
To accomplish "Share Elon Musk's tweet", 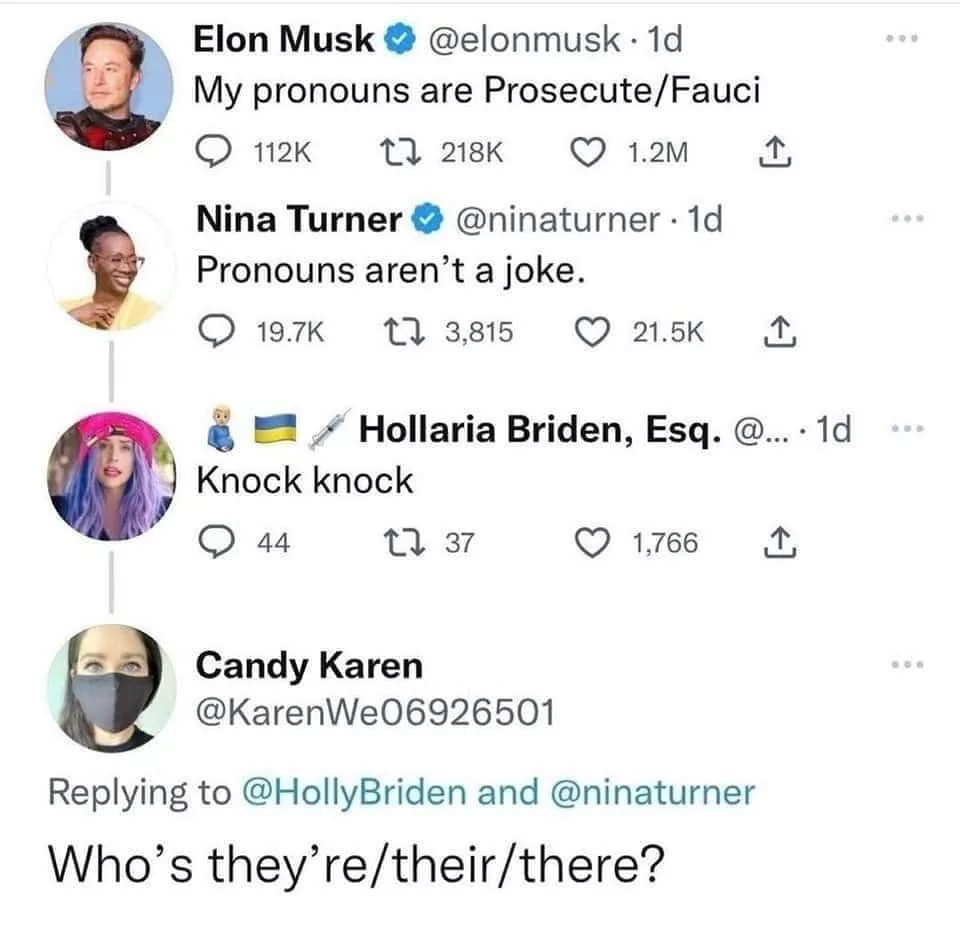I will pyautogui.click(x=770, y=151).
